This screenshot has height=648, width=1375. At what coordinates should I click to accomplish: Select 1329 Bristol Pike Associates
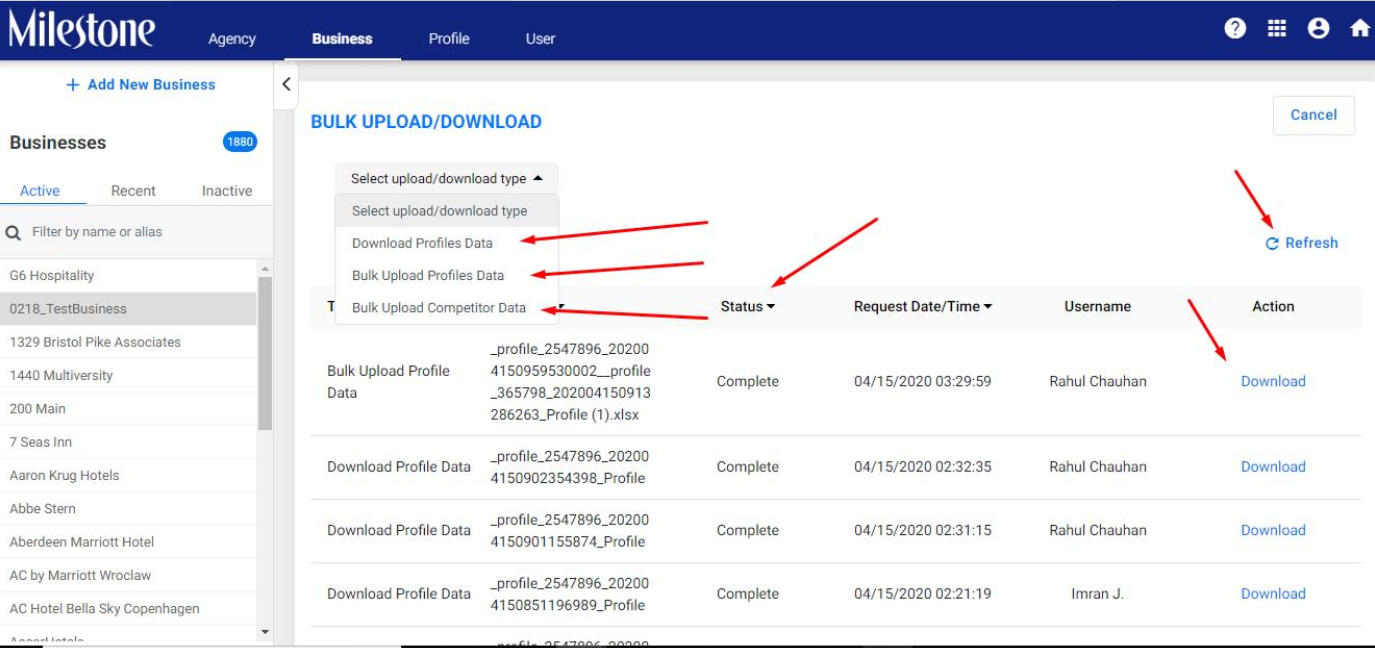coord(129,342)
